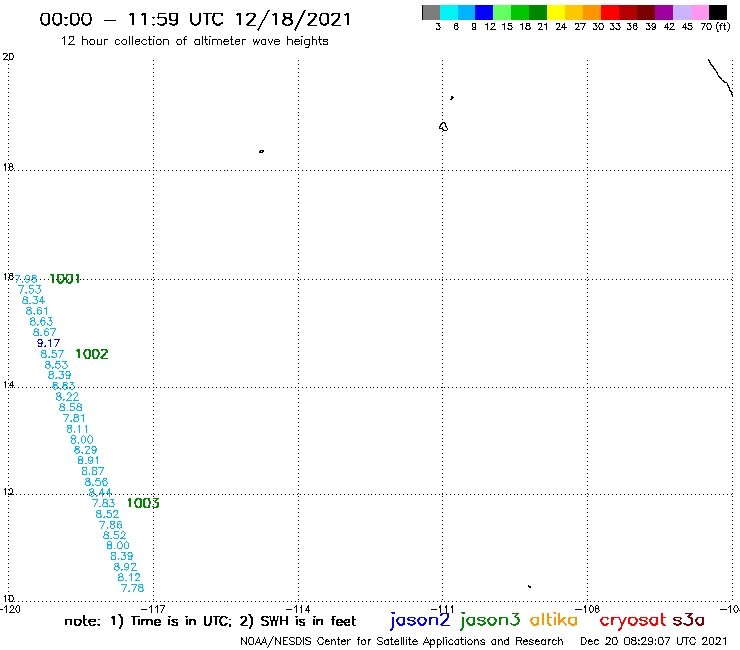Click the lavender swatch in the color scale

click(681, 12)
